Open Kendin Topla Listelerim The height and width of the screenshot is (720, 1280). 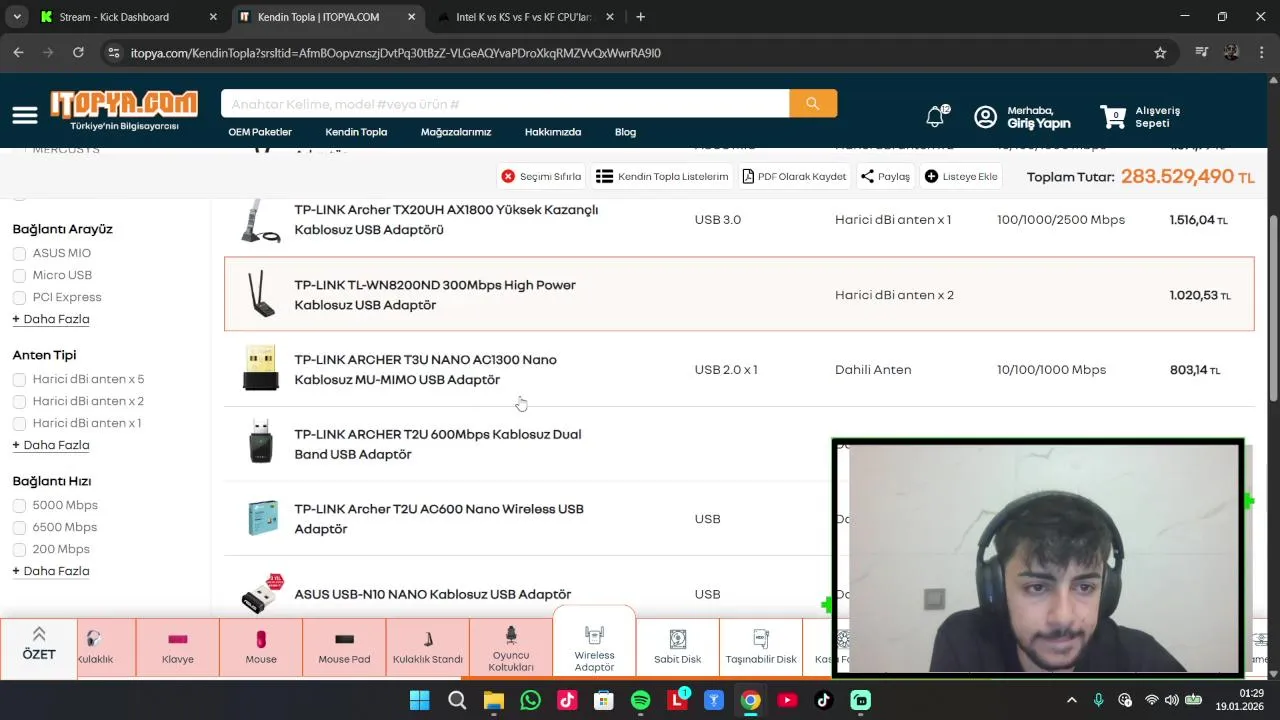point(662,177)
